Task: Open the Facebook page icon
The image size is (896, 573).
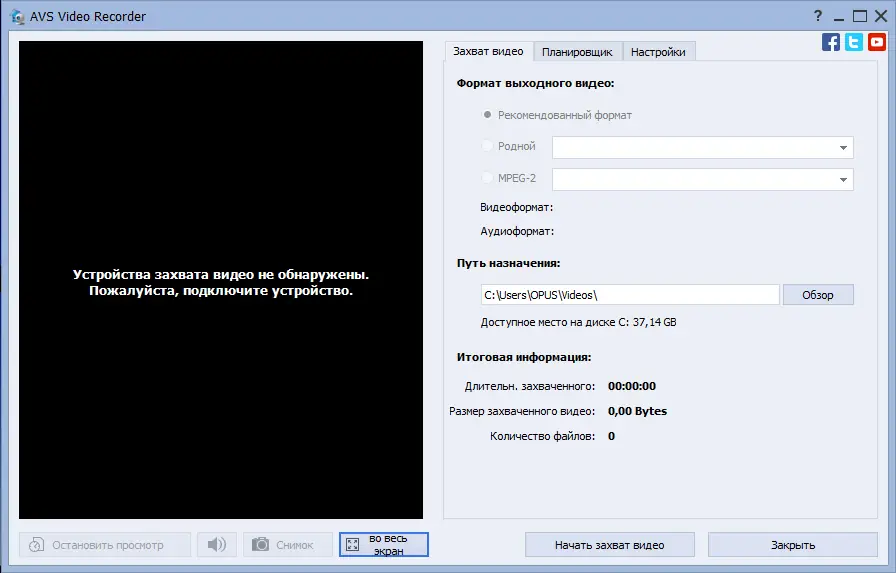Action: point(831,42)
